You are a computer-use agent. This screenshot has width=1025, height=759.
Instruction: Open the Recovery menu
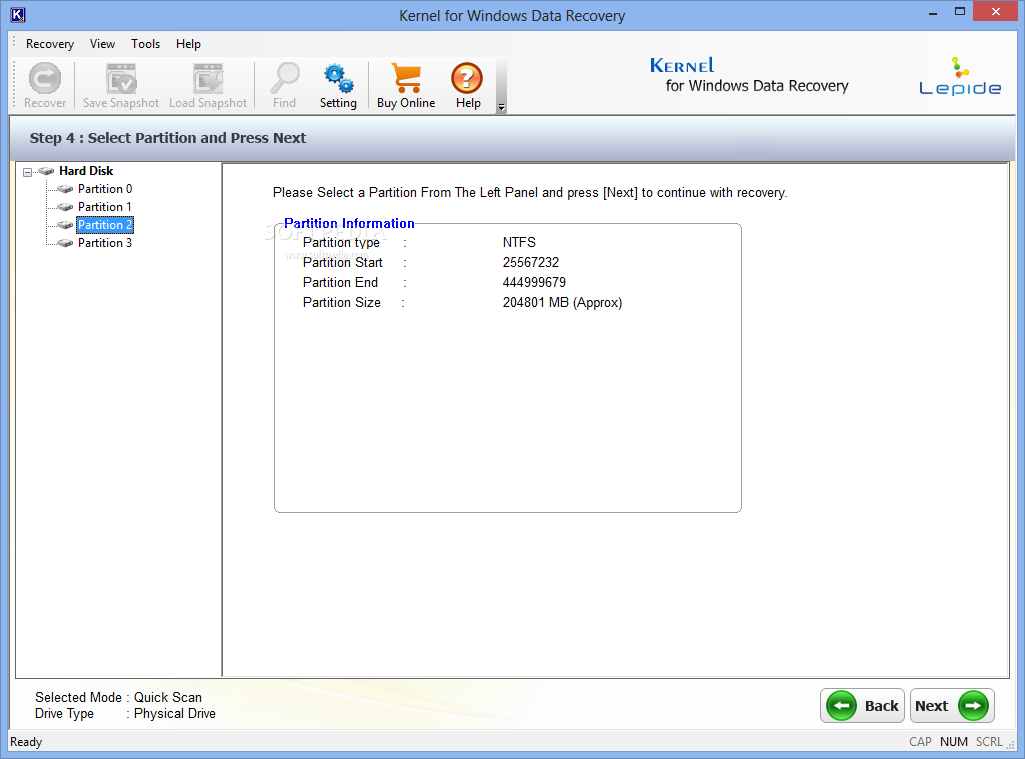coord(50,44)
